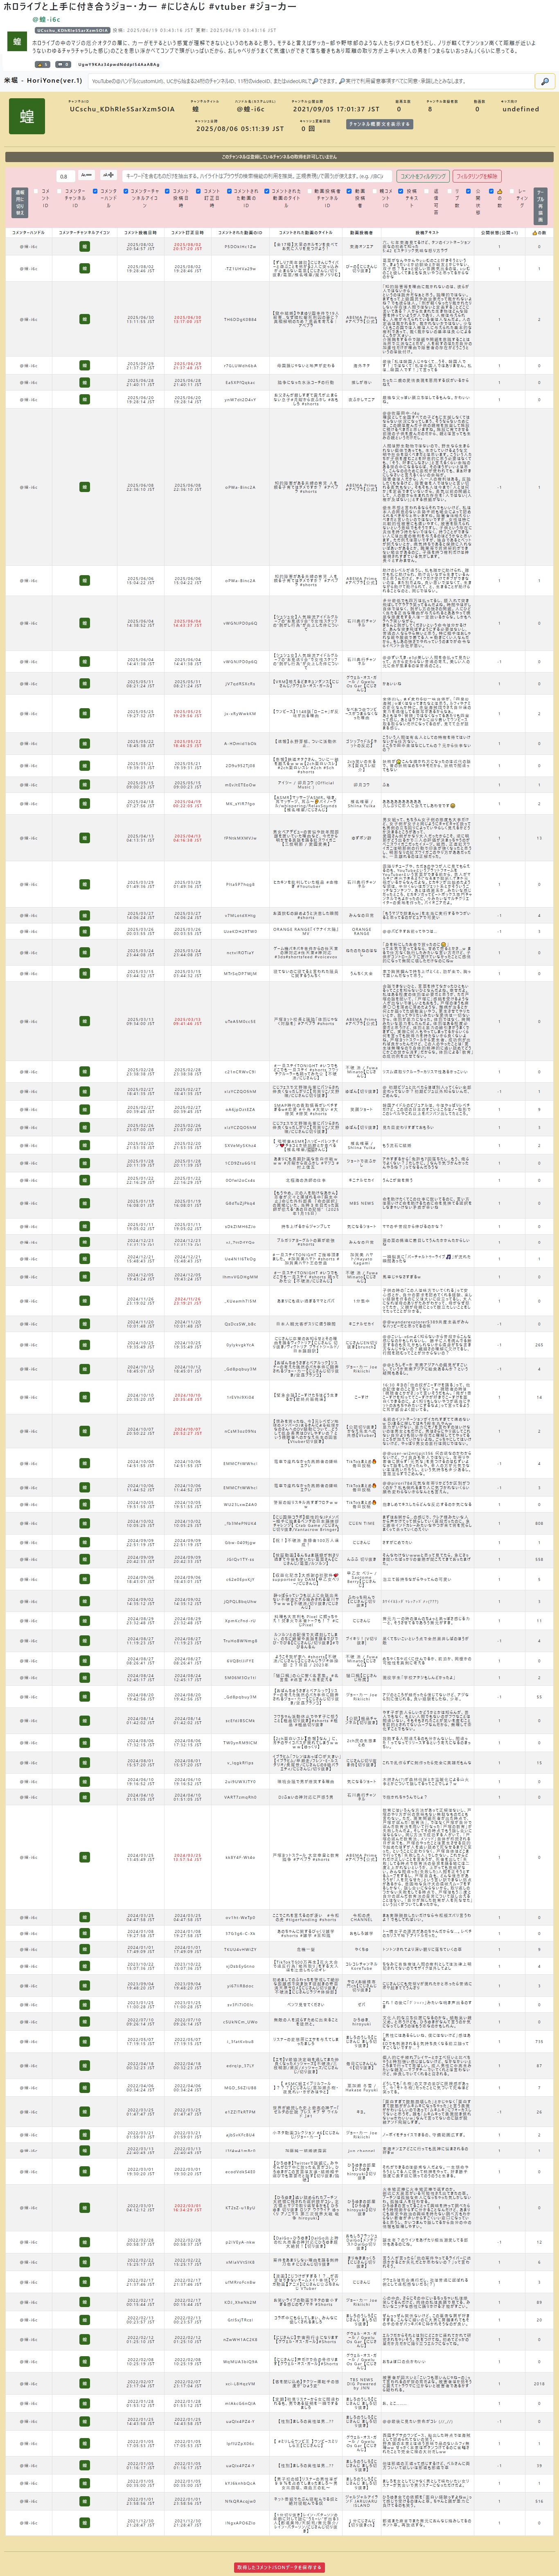This screenshot has height=2576, width=559.
Task: Click the left blue 選択肢 switch button
Action: click(20, 203)
